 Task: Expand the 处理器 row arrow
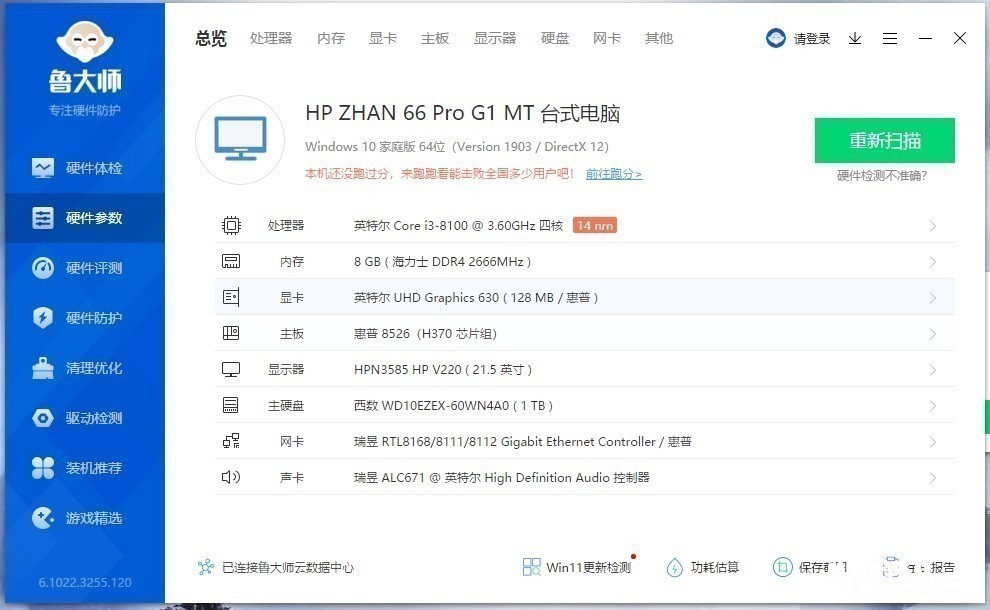click(x=932, y=226)
